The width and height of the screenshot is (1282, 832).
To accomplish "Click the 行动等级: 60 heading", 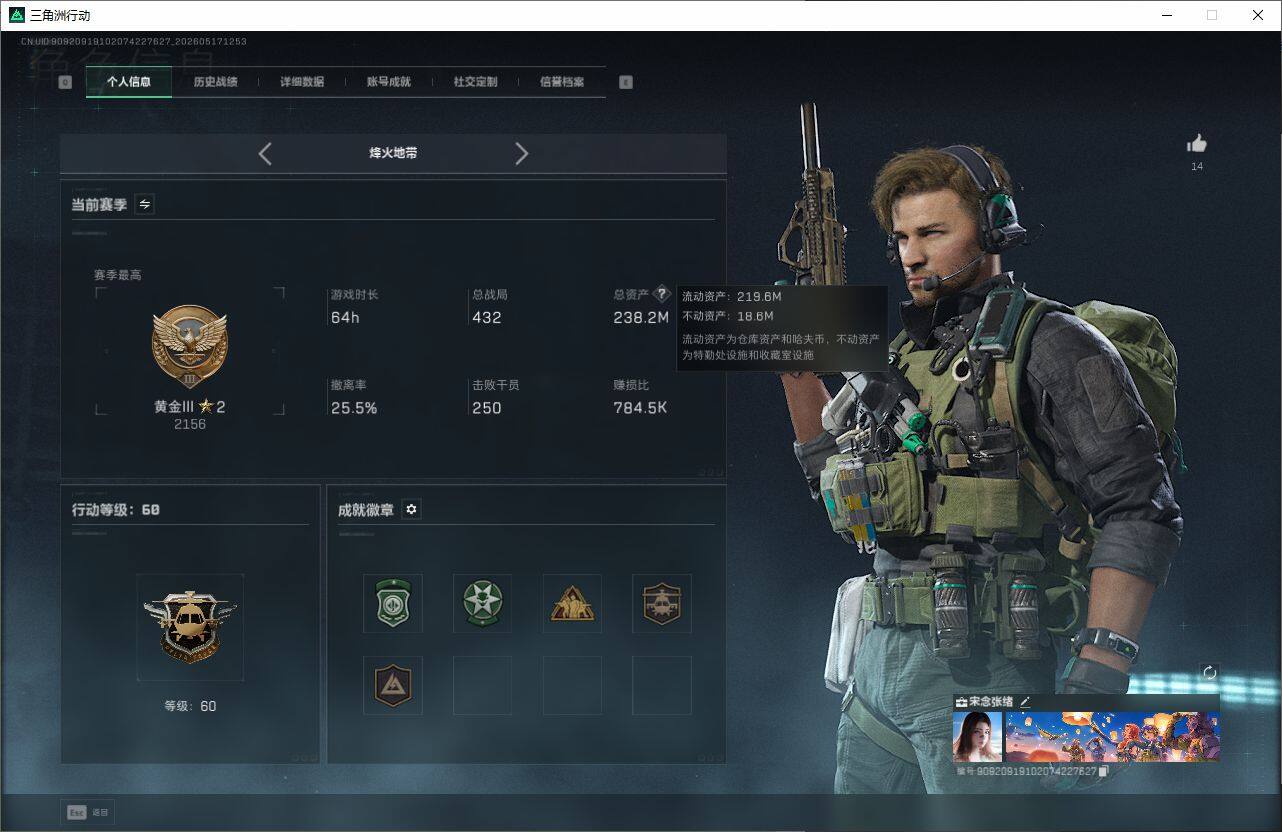I will click(116, 510).
